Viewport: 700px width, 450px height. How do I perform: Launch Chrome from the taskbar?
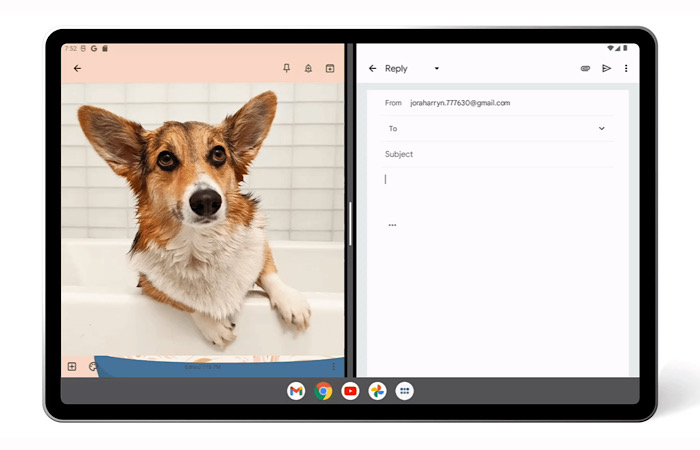(x=323, y=392)
